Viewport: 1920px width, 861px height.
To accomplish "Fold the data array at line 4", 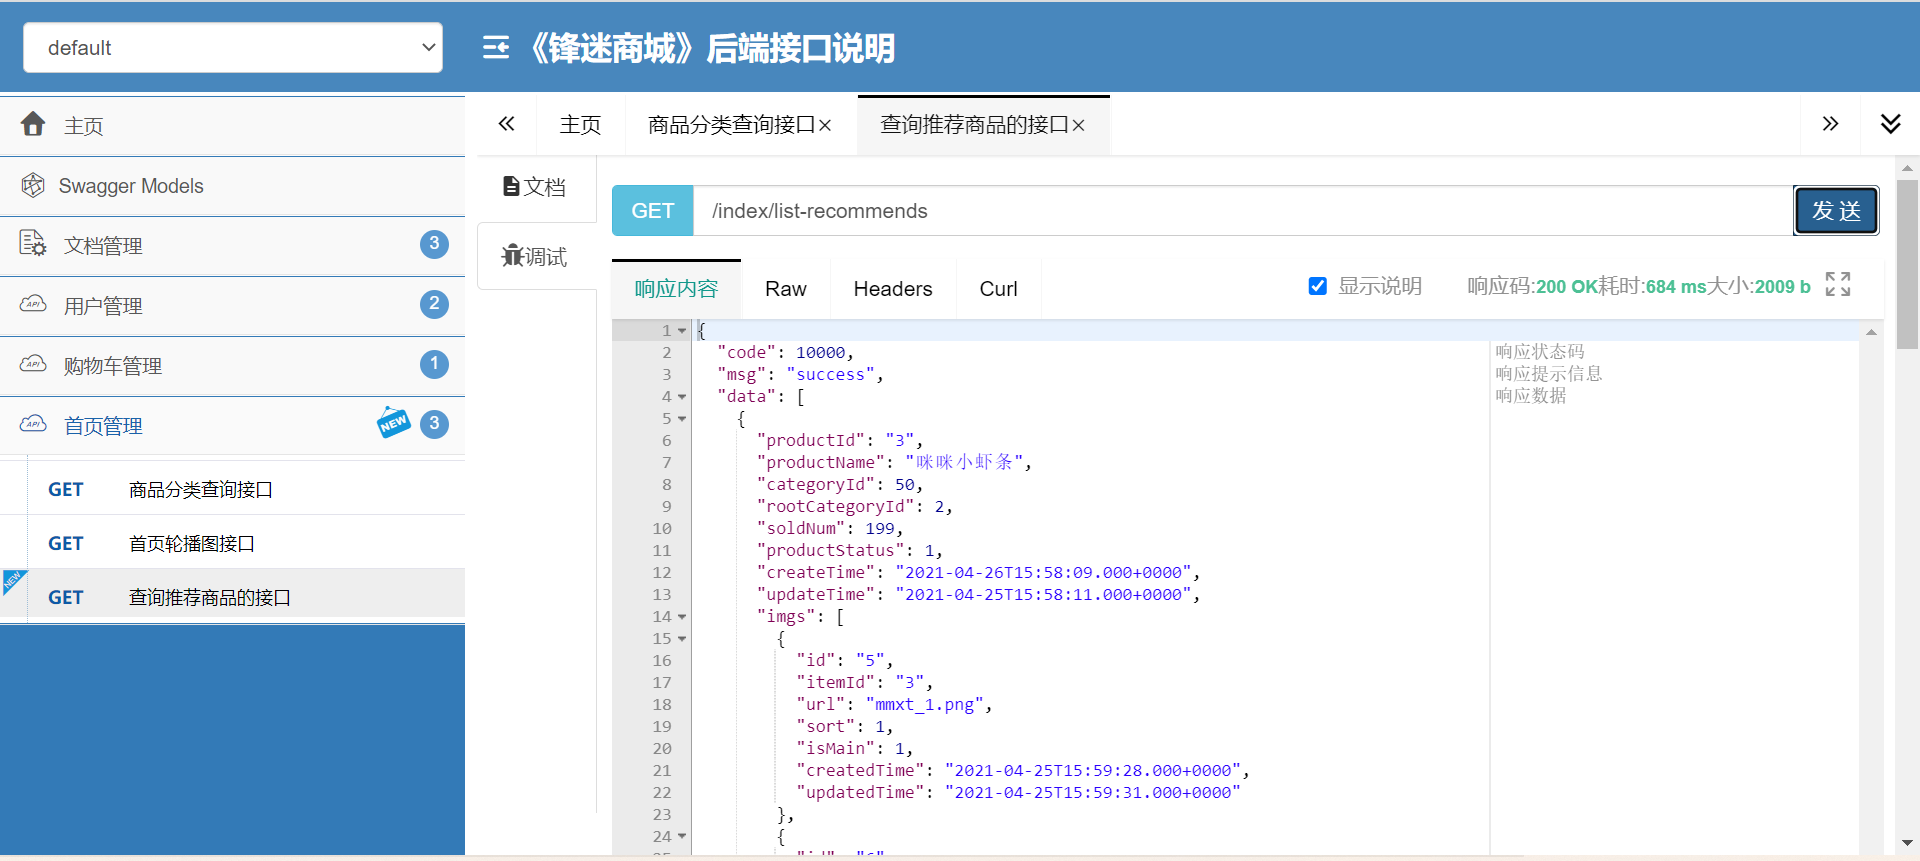I will [682, 397].
